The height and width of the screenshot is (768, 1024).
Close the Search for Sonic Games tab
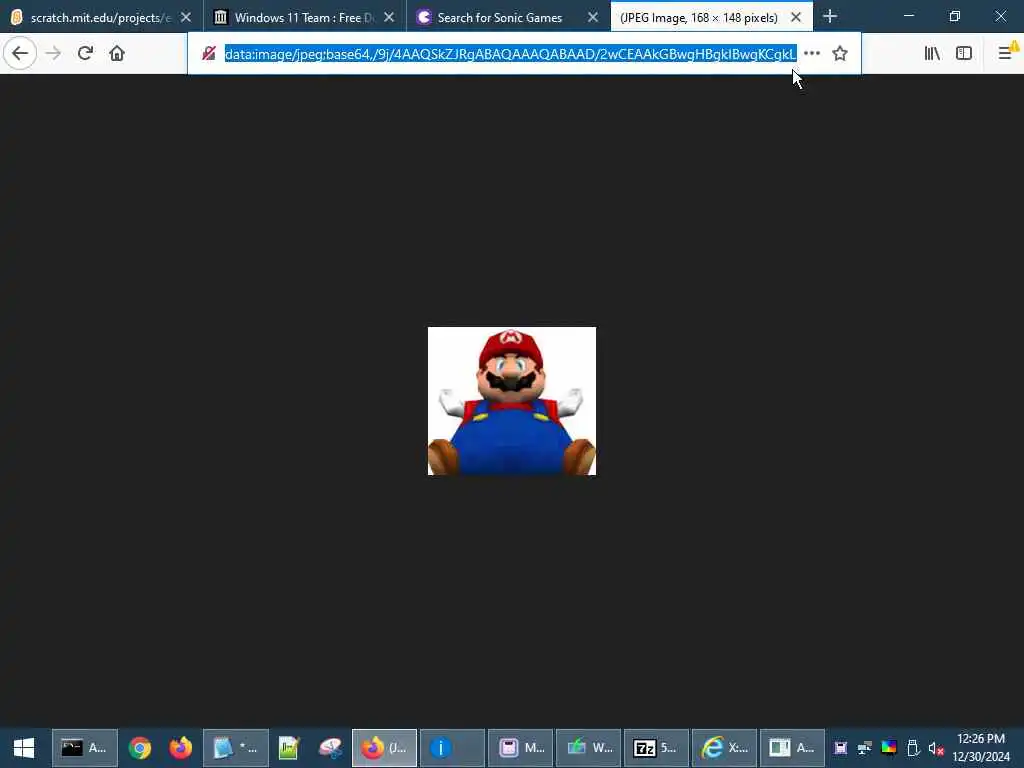coord(592,17)
